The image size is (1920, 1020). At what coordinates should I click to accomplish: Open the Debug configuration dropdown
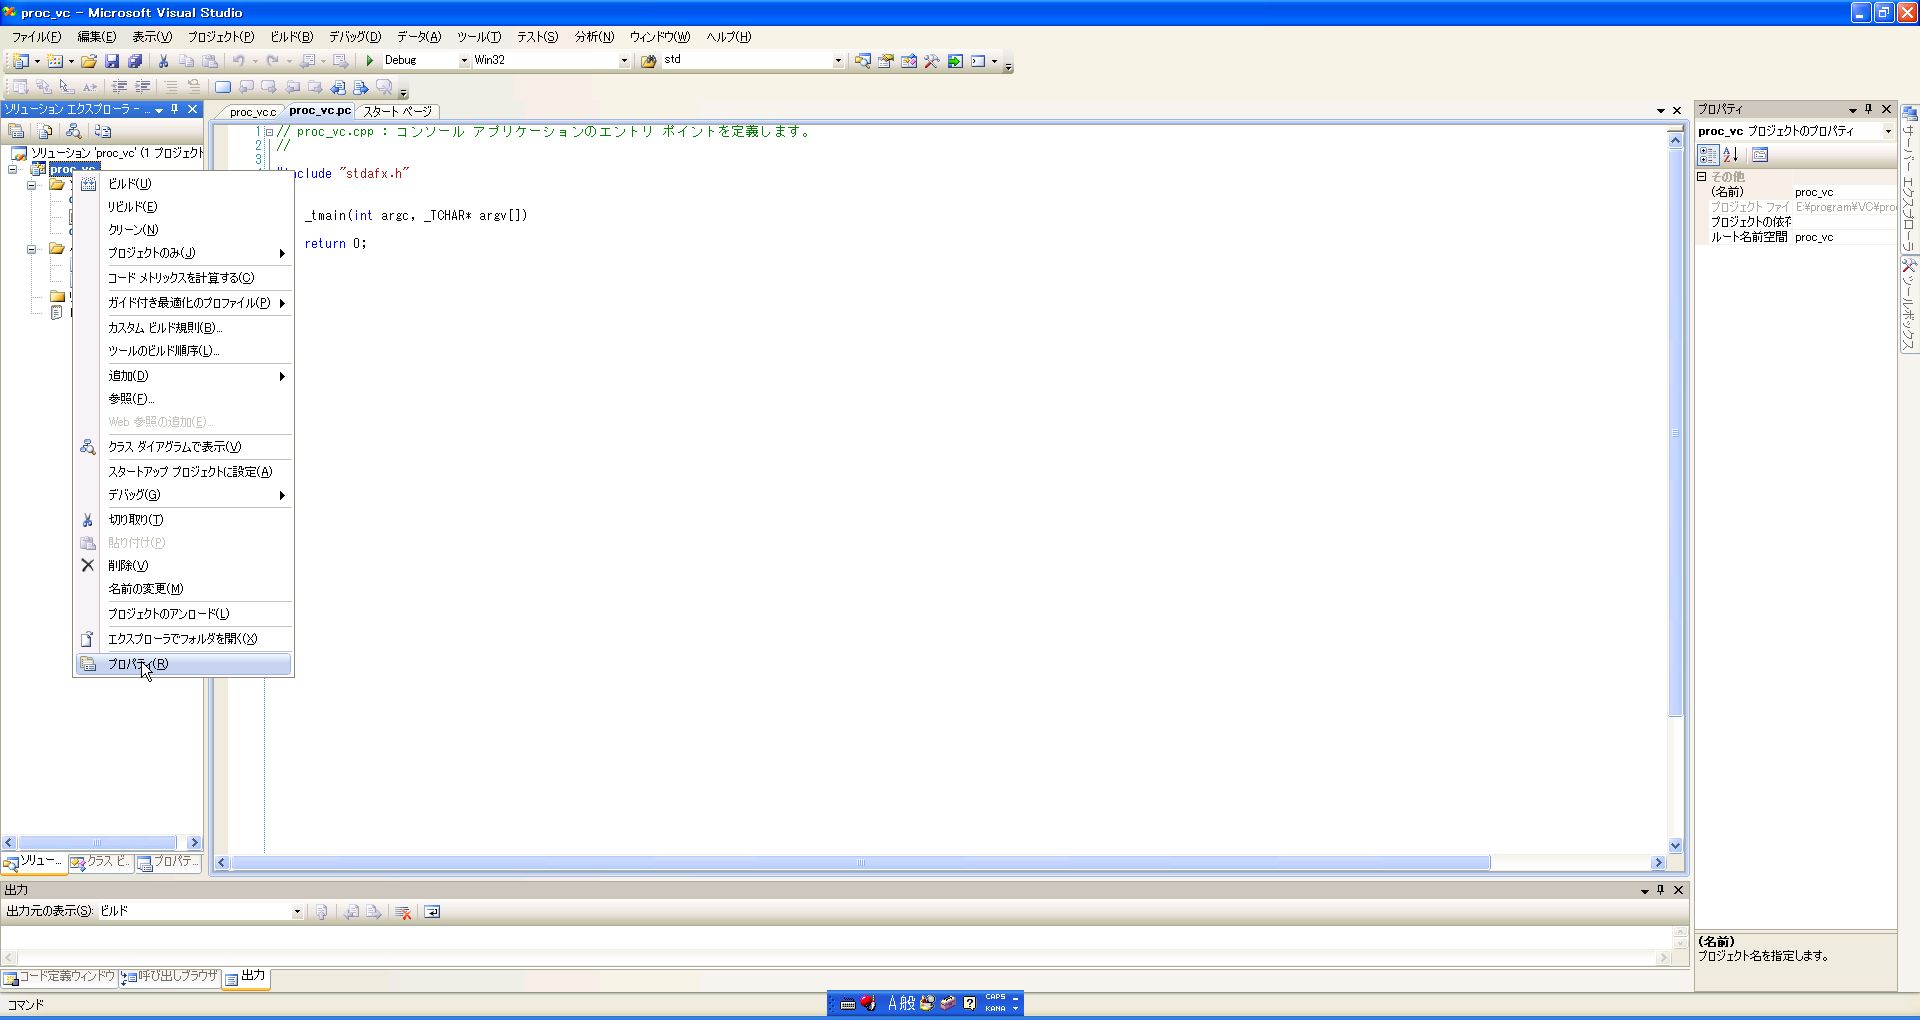click(x=464, y=61)
